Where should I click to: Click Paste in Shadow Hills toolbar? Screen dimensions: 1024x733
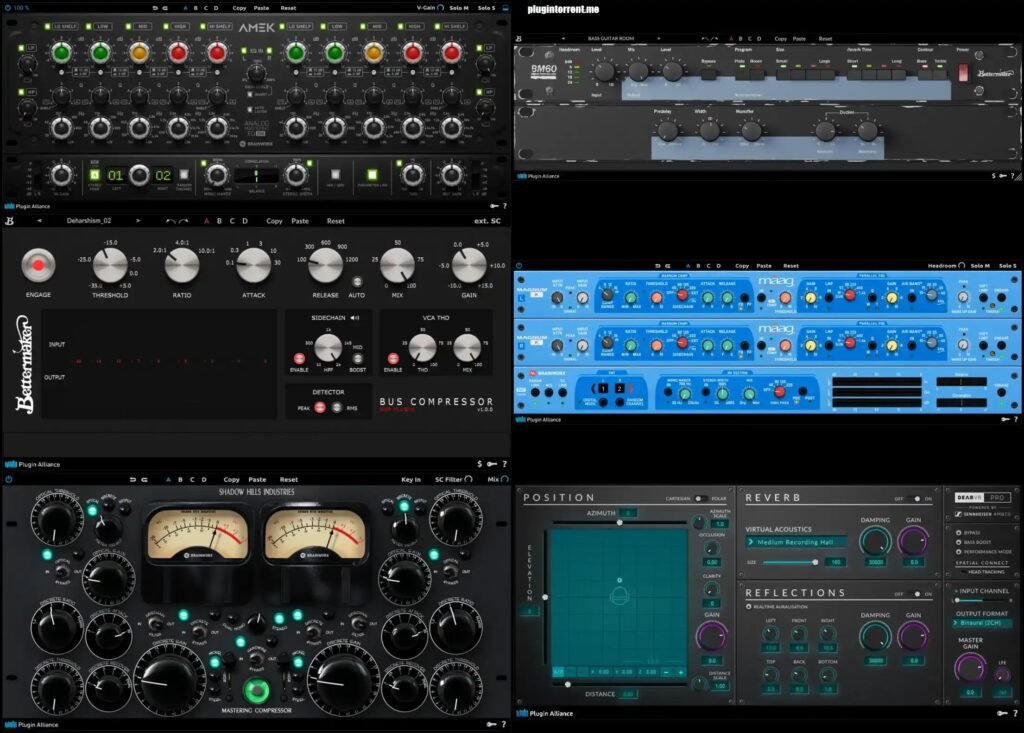tap(257, 480)
